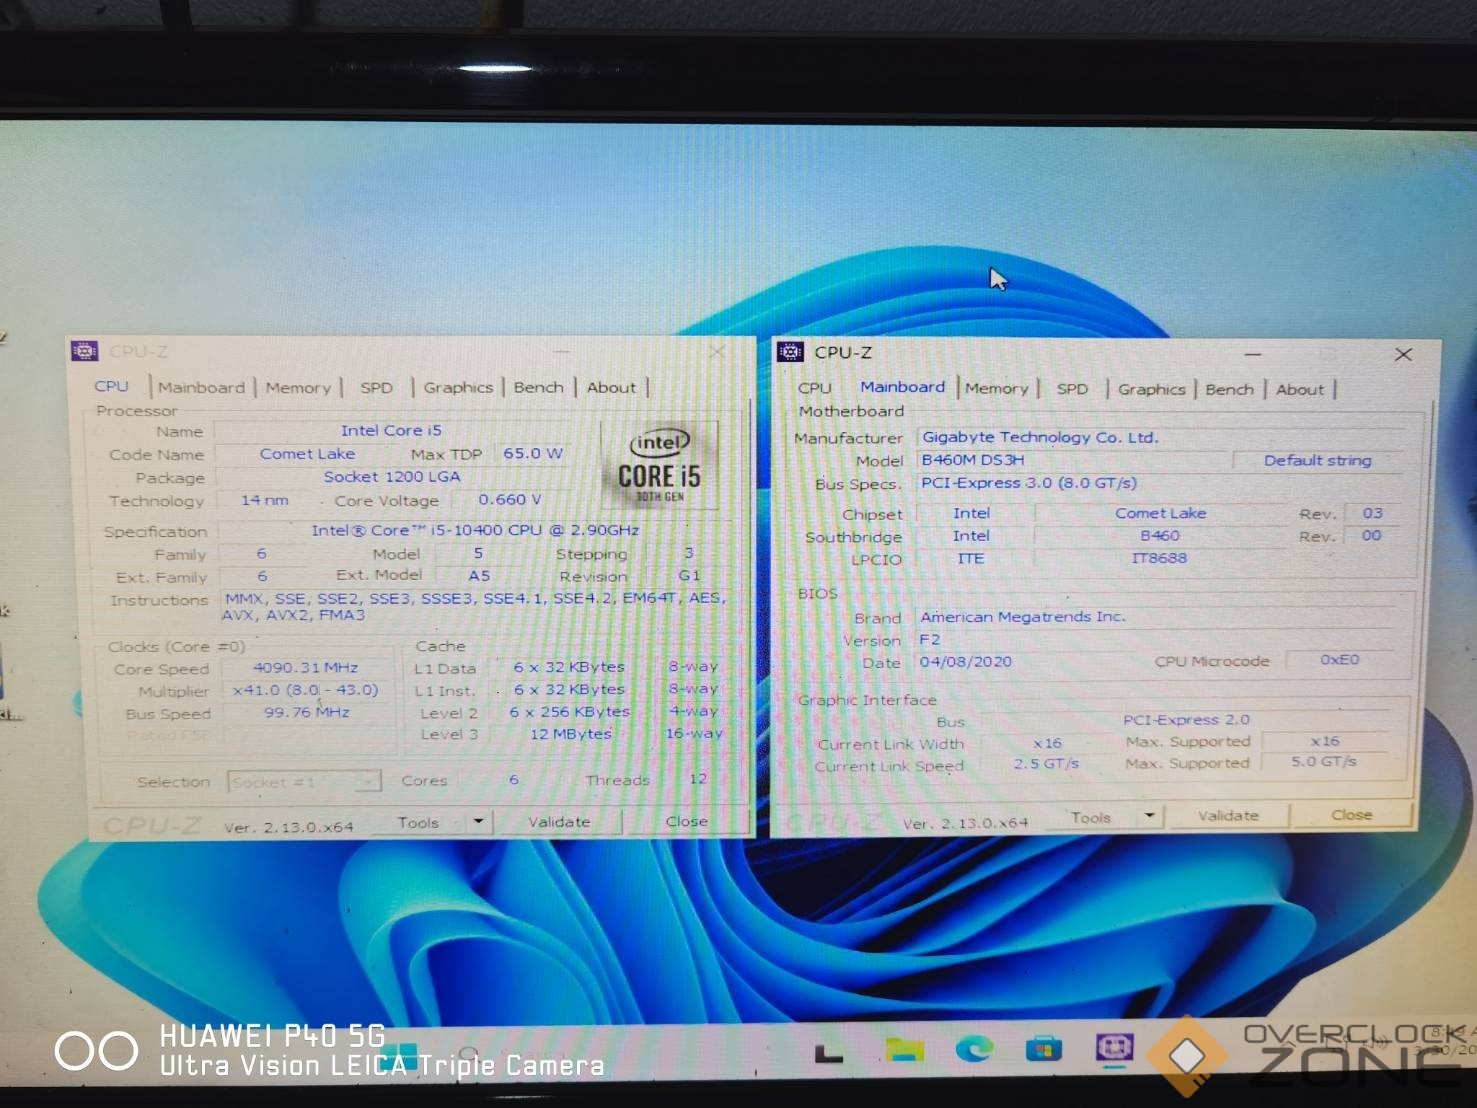Image resolution: width=1477 pixels, height=1108 pixels.
Task: Show the About tab in the Processor window
Action: 611,388
